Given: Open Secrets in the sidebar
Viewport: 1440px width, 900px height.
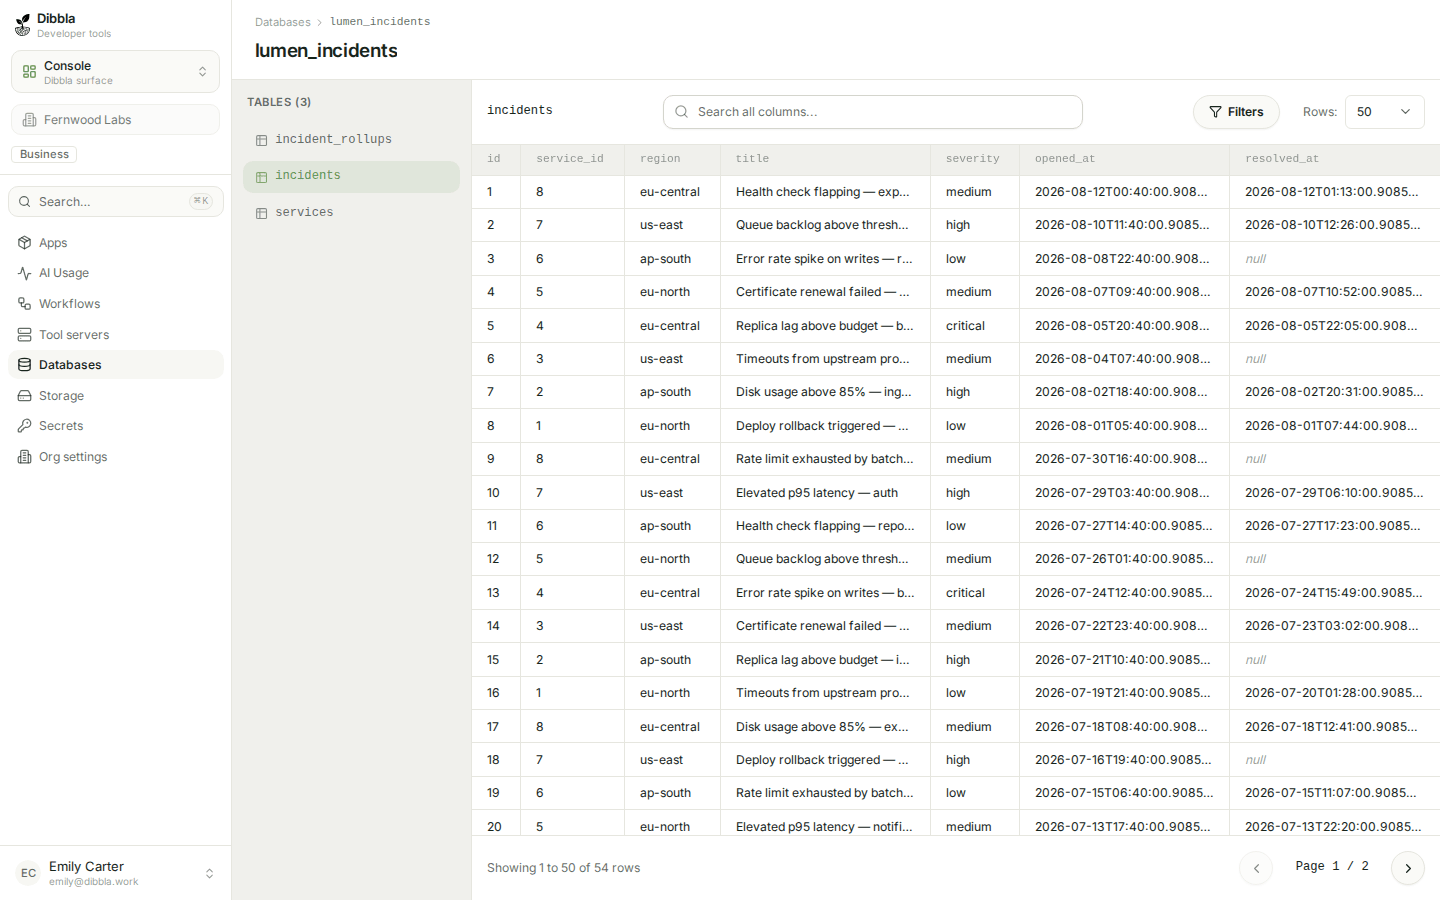Looking at the screenshot, I should click(116, 426).
